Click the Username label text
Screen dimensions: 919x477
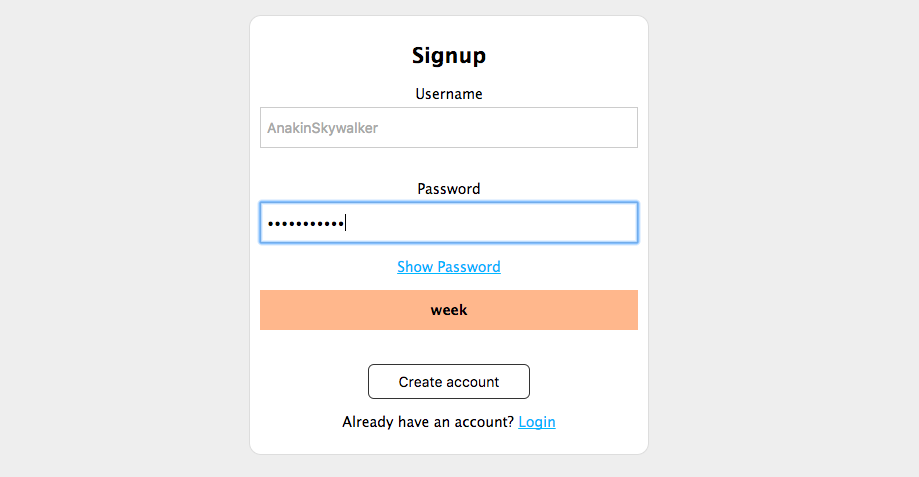tap(449, 94)
